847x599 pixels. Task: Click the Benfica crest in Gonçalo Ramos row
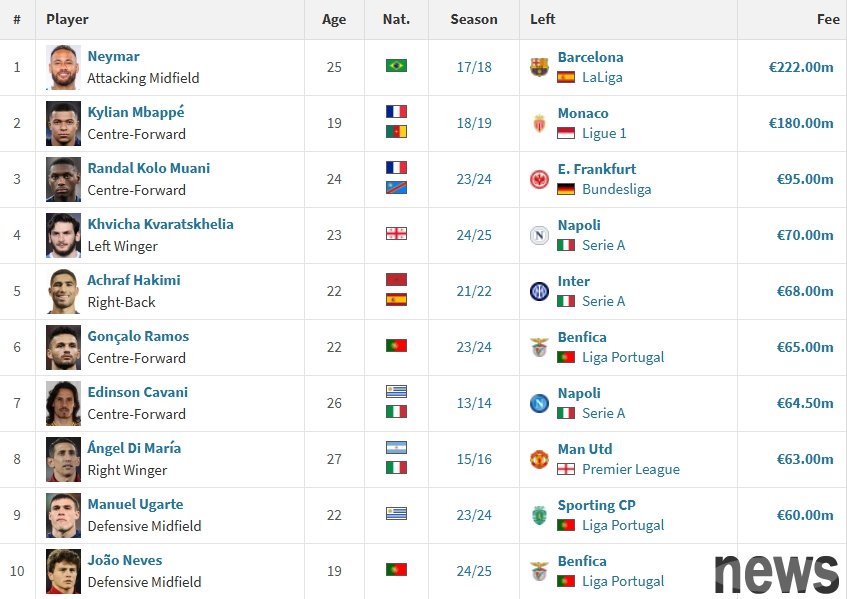coord(539,347)
